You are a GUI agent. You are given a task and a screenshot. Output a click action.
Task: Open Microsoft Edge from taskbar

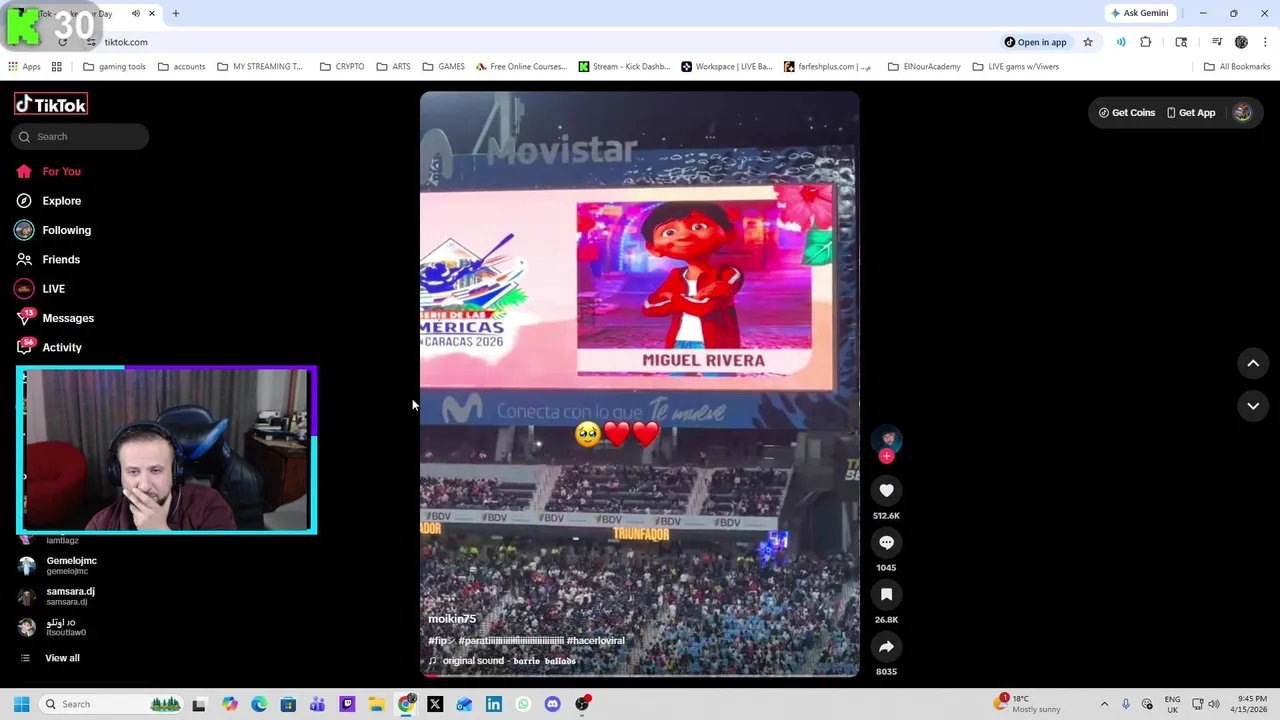(x=259, y=704)
